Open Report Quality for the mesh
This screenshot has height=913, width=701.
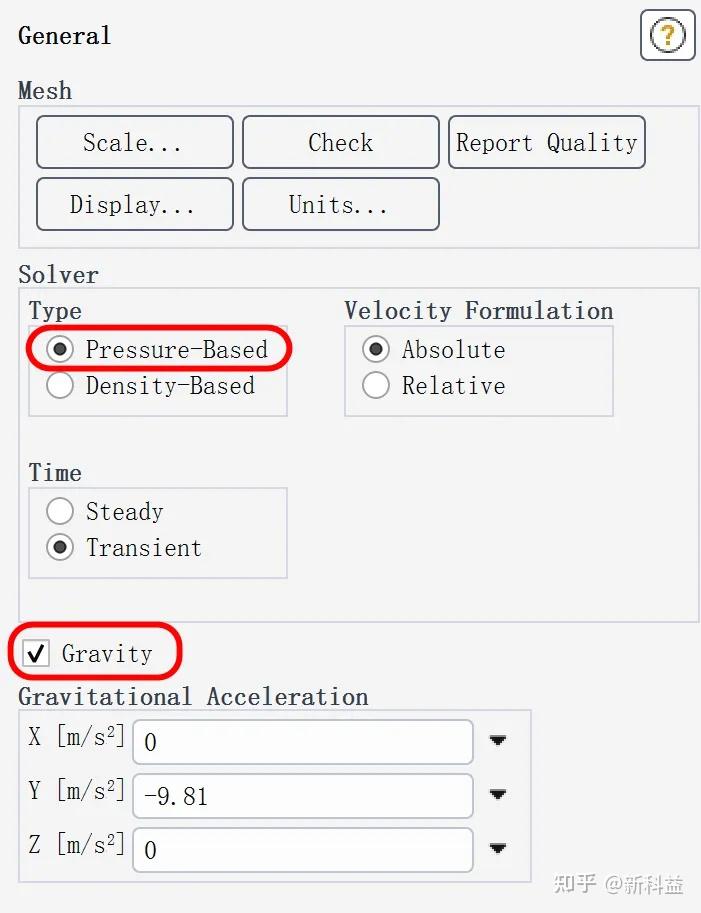coord(546,143)
